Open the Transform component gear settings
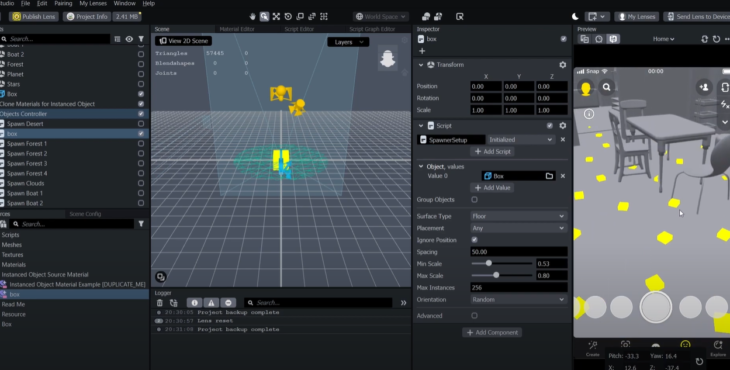The height and width of the screenshot is (370, 730). click(562, 65)
